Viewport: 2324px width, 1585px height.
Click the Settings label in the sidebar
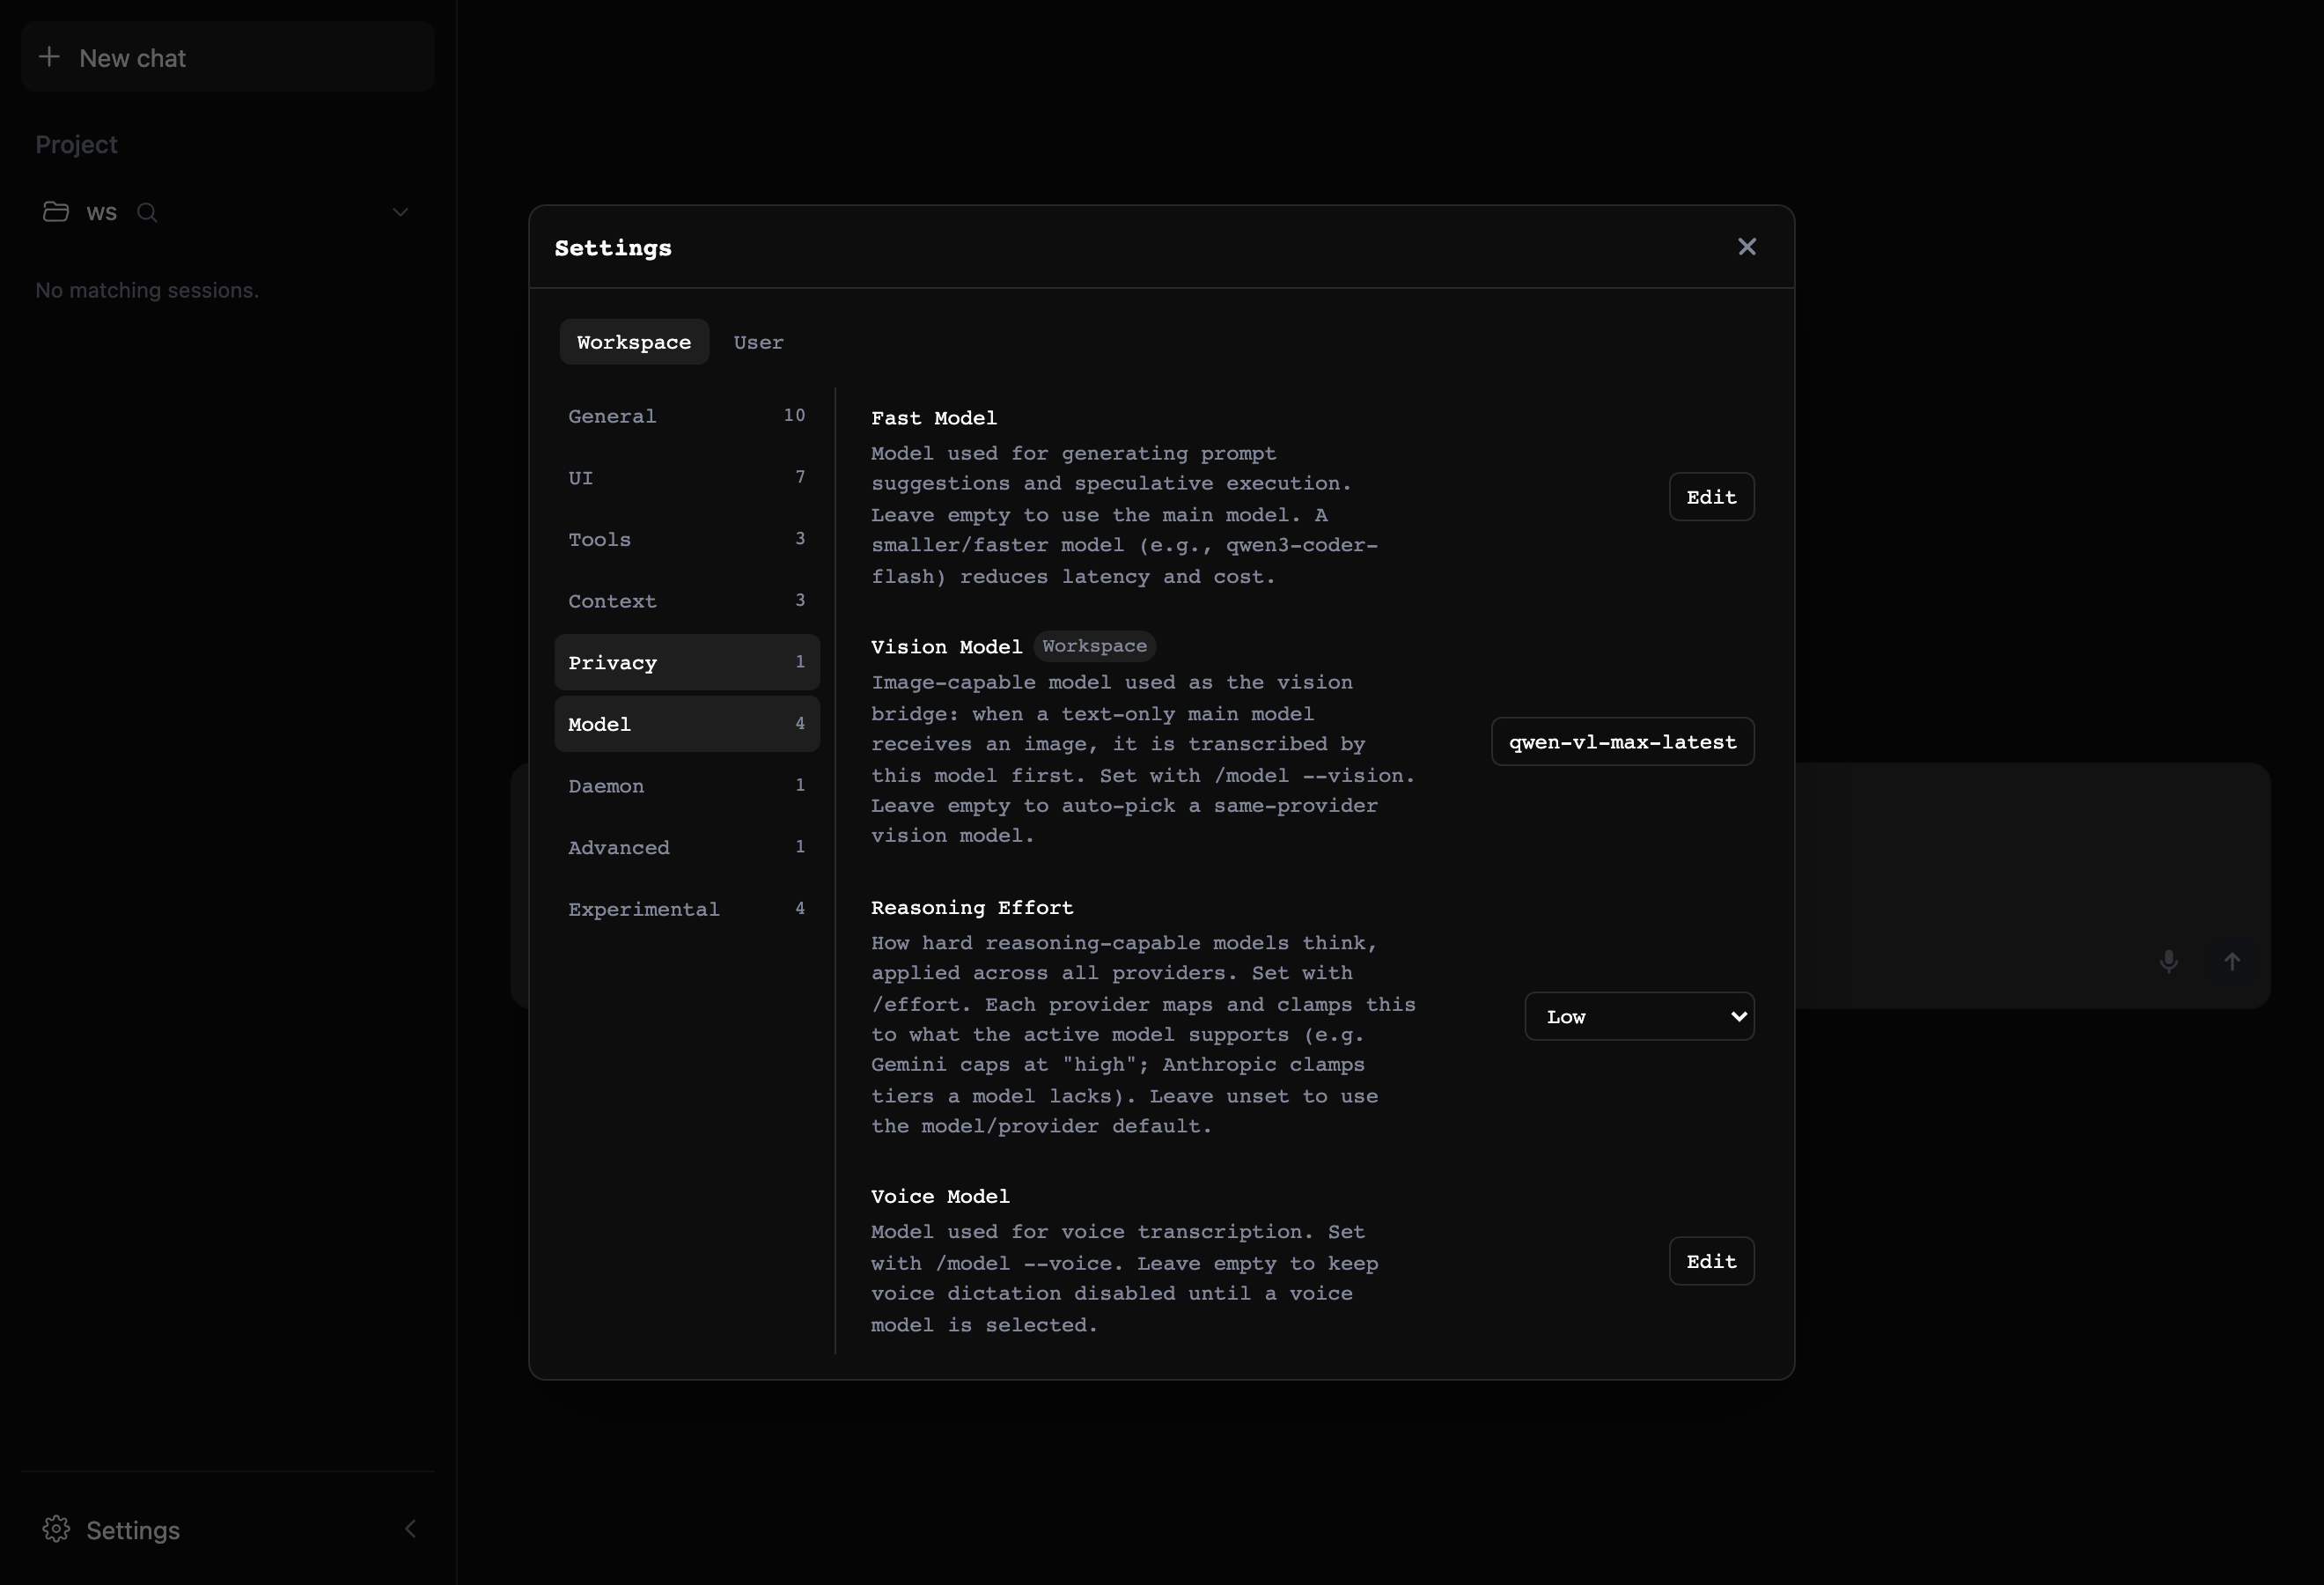coord(133,1530)
